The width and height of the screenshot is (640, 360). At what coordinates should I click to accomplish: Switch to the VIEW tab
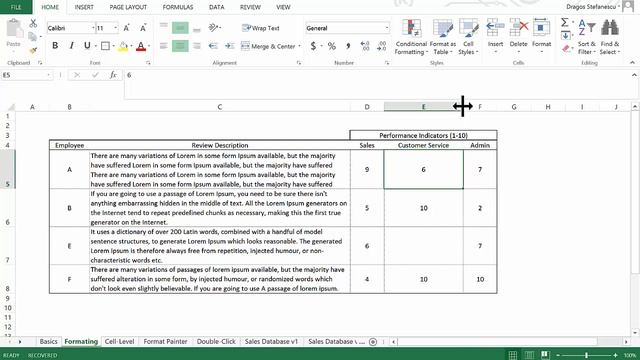[283, 7]
